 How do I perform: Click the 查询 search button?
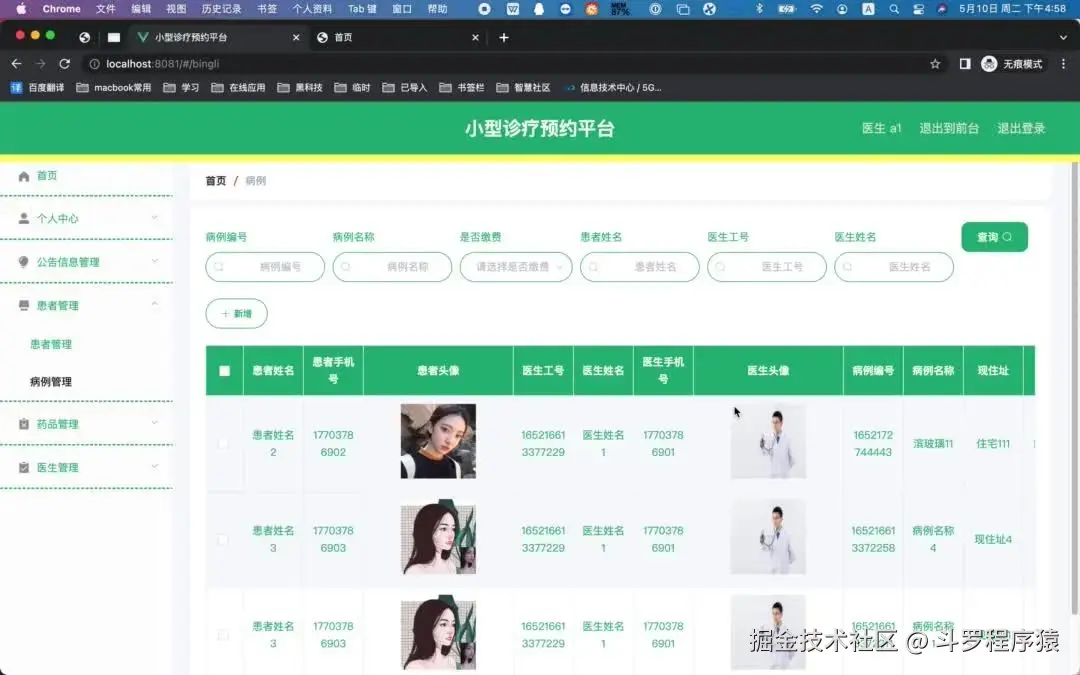[995, 237]
